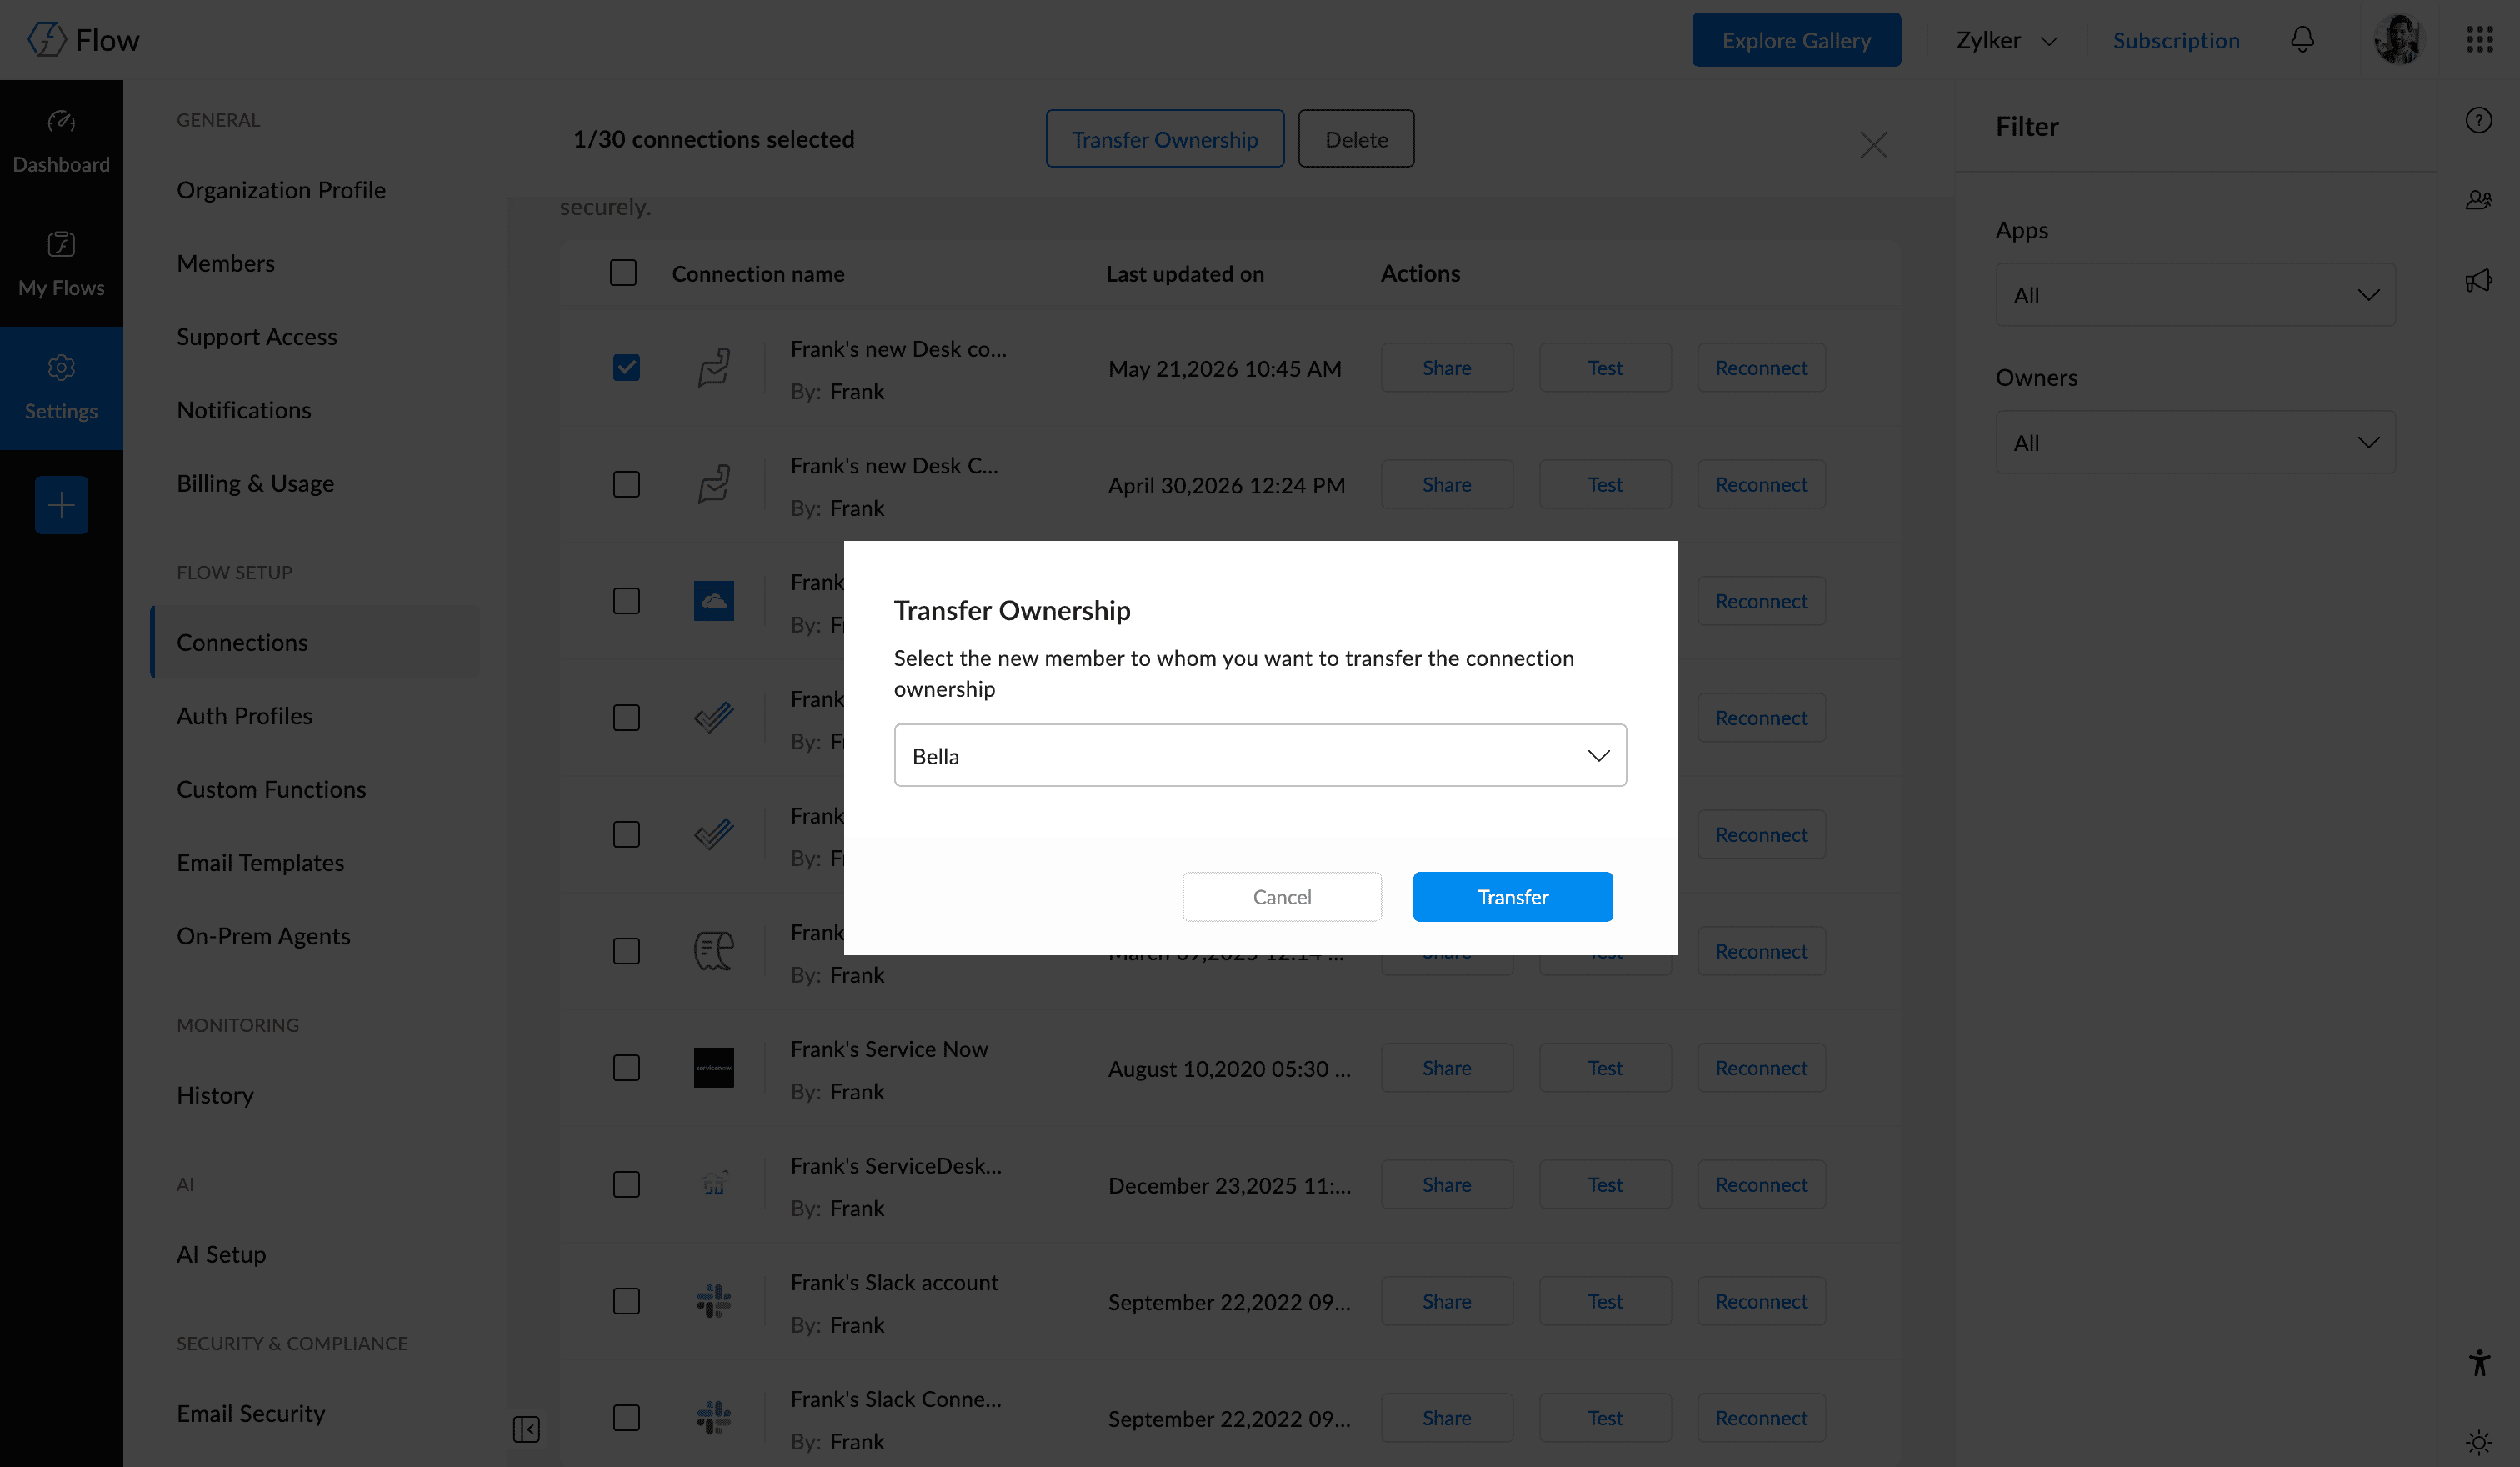Check the cloud connection row checkbox
Screen dimensions: 2520x1467
coord(626,601)
